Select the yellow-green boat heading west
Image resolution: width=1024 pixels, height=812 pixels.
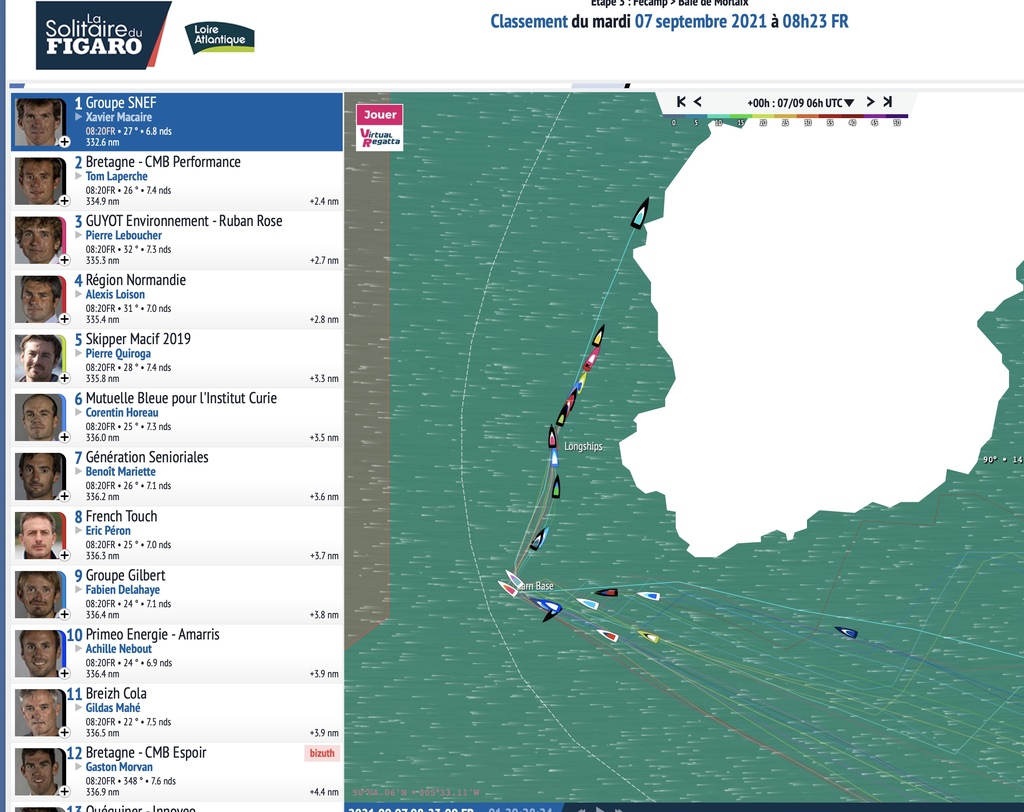click(x=648, y=636)
